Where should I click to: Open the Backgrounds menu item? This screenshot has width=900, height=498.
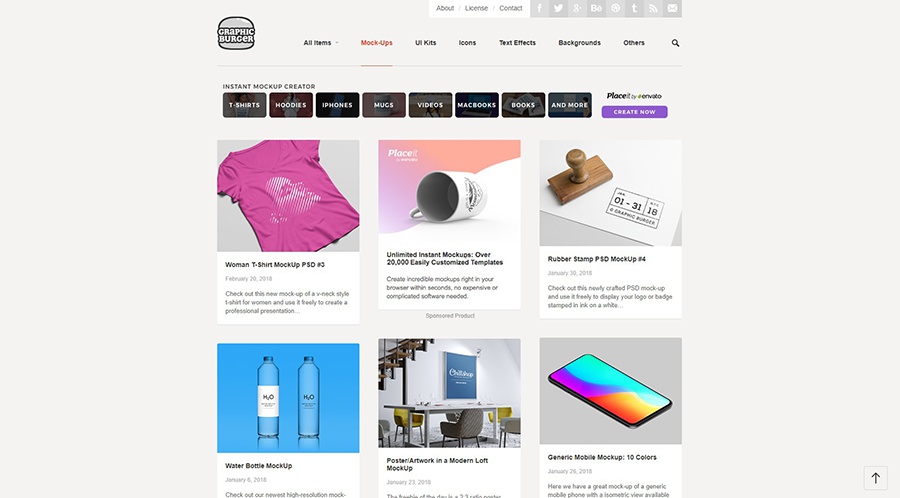click(579, 42)
